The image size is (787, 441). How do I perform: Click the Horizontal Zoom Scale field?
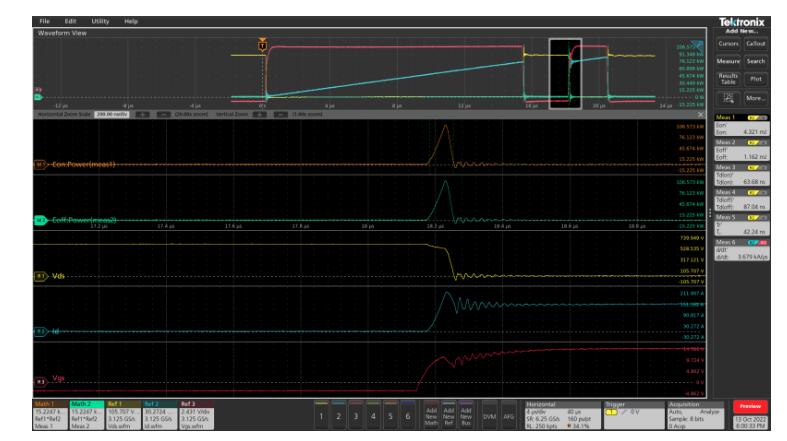(111, 114)
